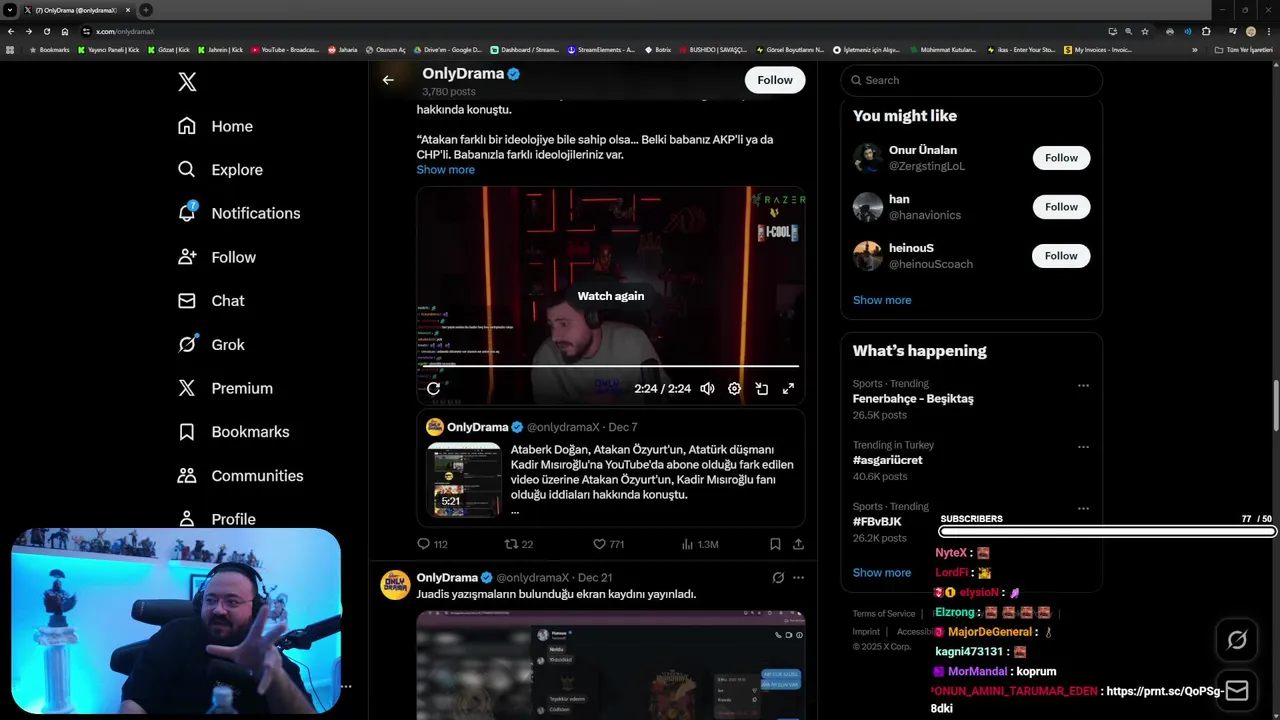Bookmark the post with 1.3M views

pyautogui.click(x=775, y=544)
